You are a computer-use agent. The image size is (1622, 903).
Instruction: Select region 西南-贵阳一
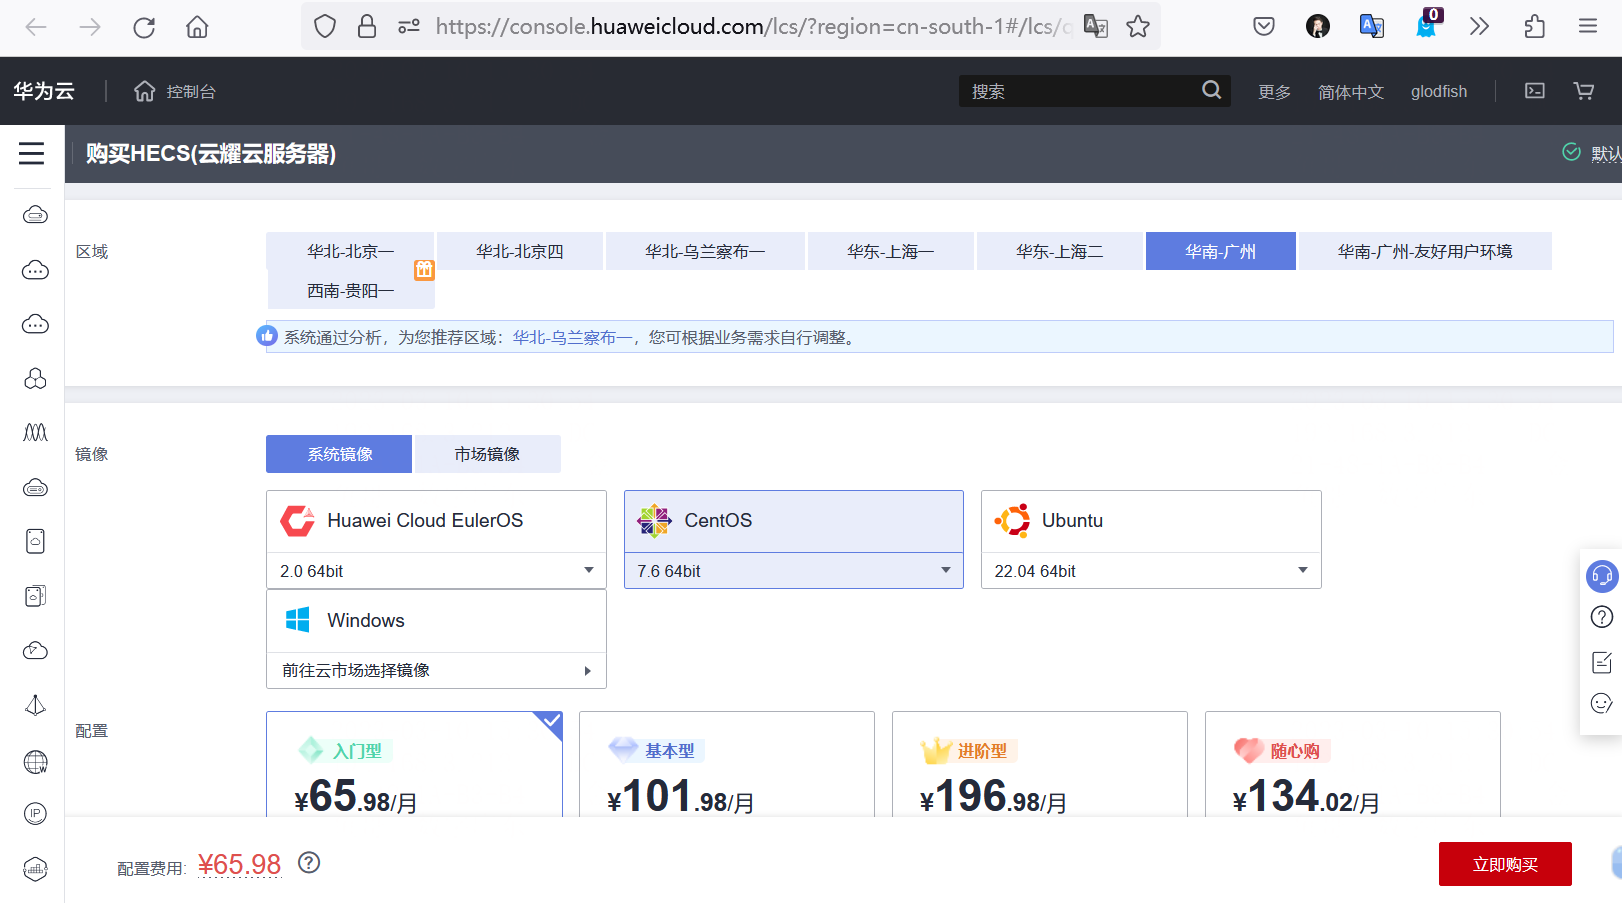[351, 290]
